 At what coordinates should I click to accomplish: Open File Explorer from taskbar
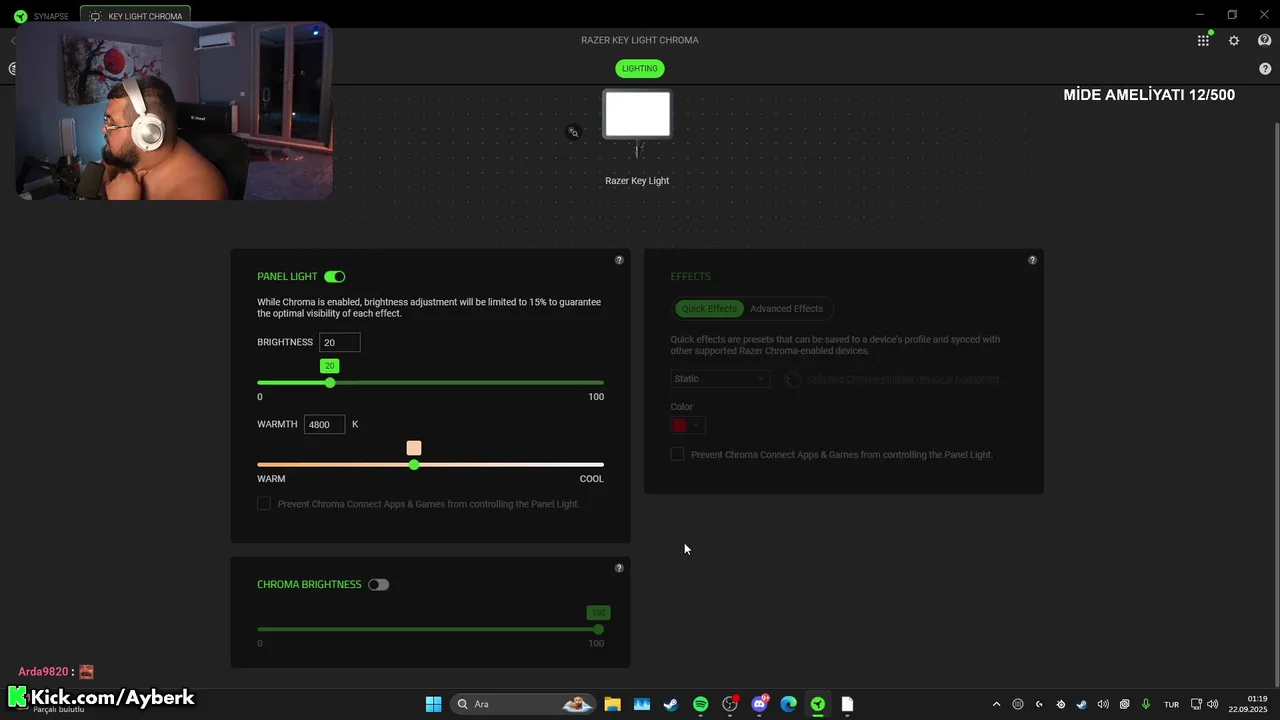pyautogui.click(x=613, y=704)
